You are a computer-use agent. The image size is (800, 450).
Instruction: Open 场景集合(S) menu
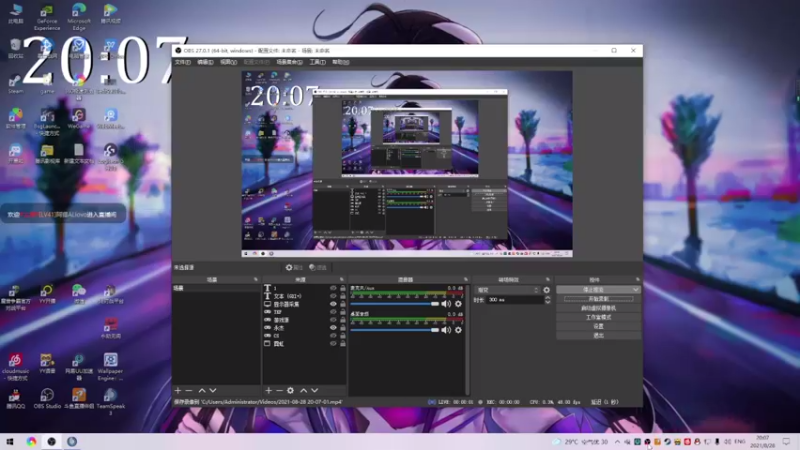tap(289, 62)
